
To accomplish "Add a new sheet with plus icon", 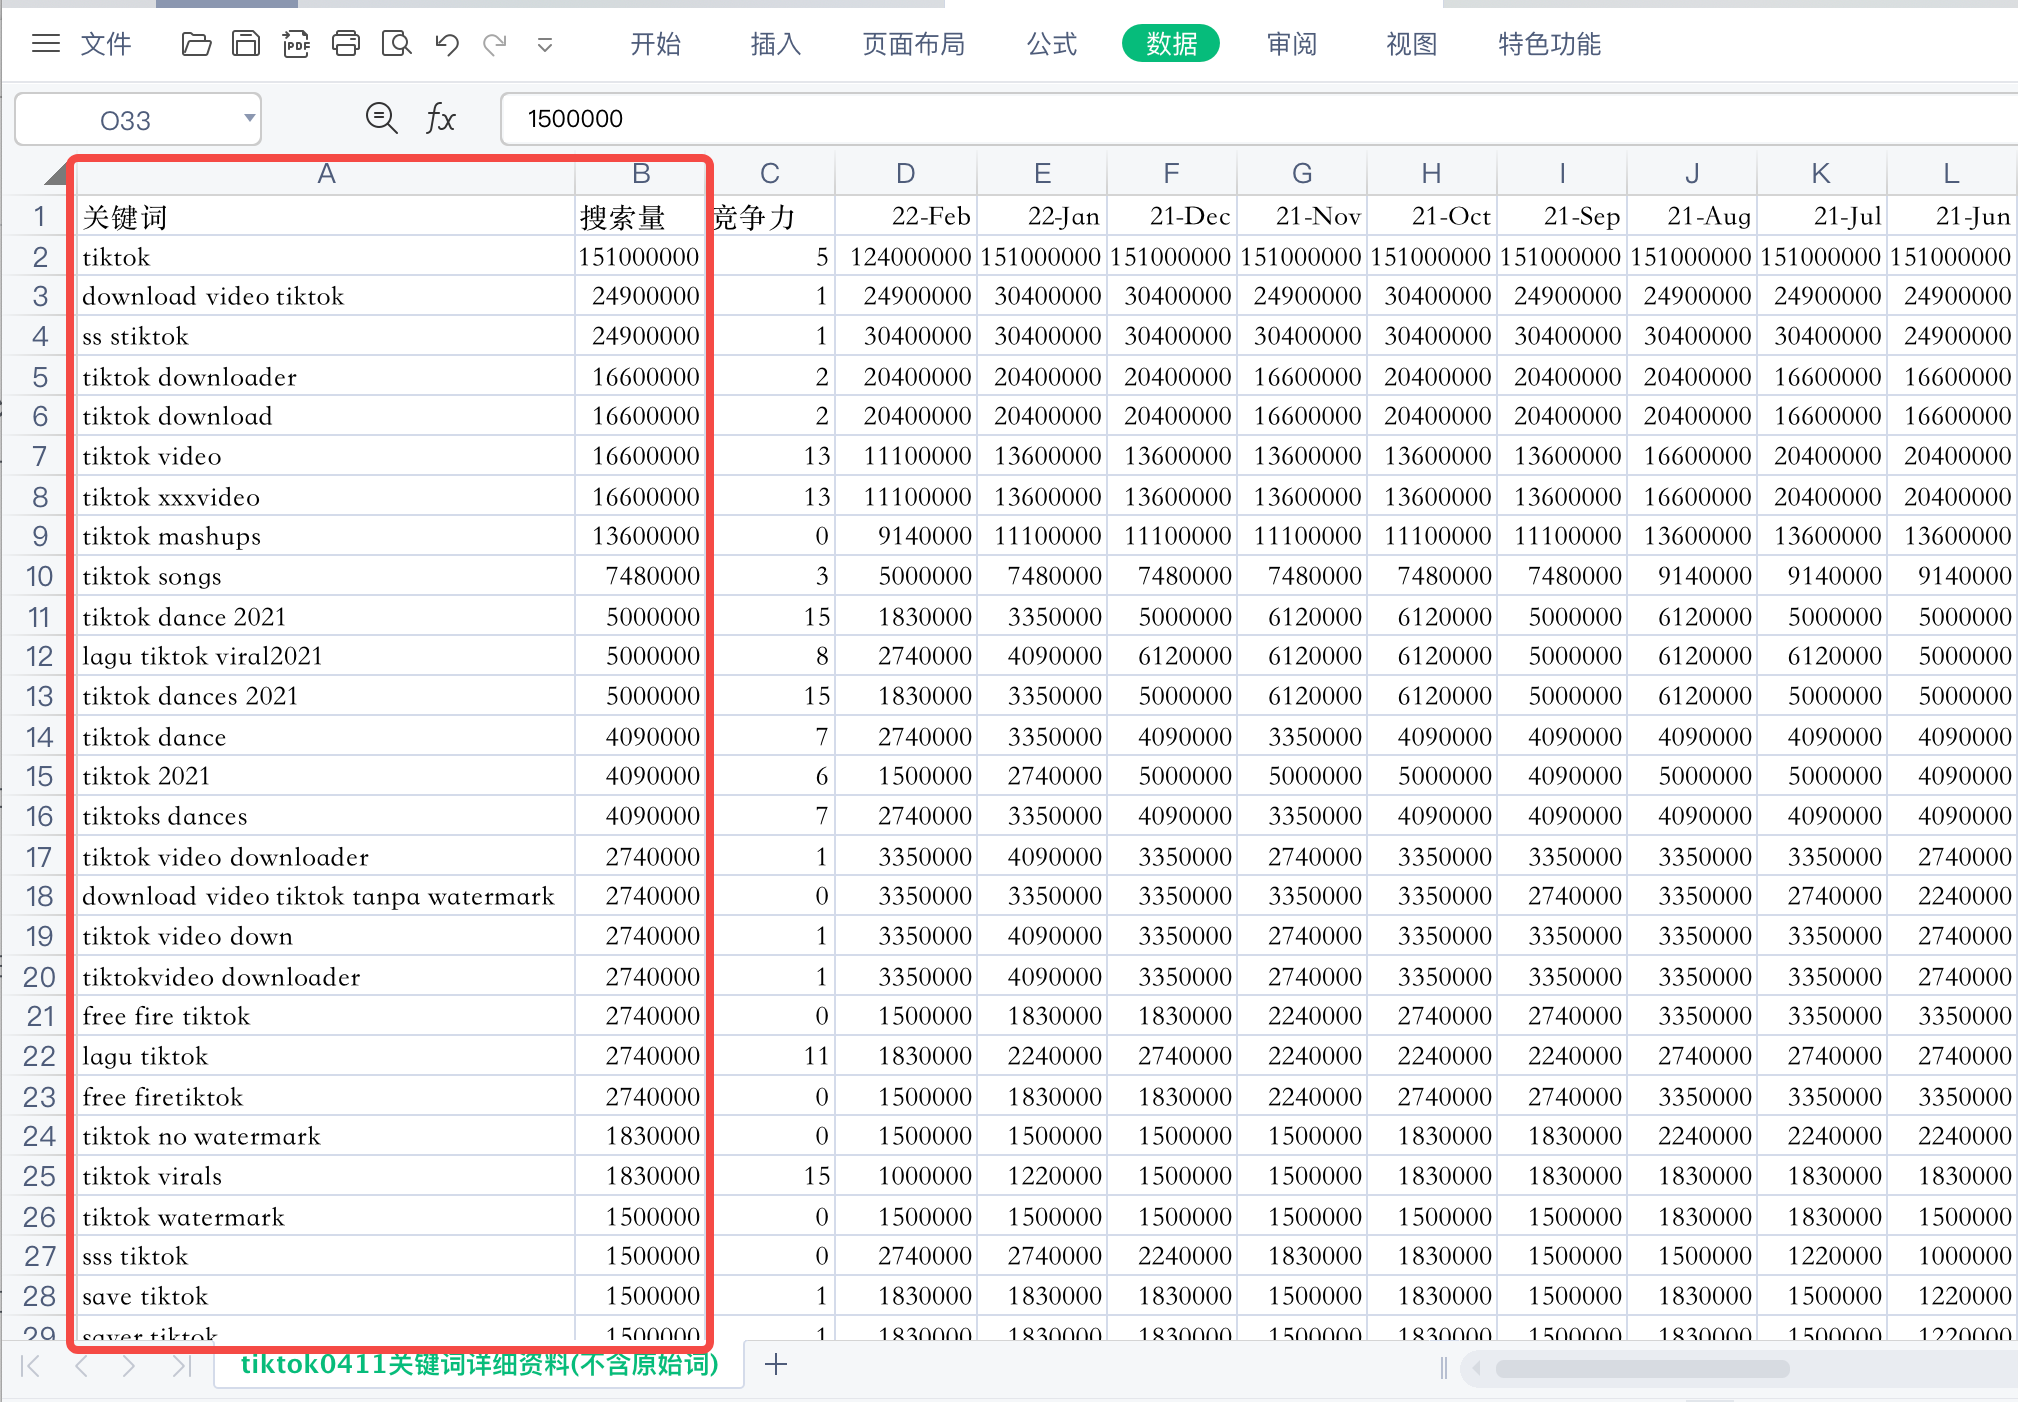I will (776, 1364).
